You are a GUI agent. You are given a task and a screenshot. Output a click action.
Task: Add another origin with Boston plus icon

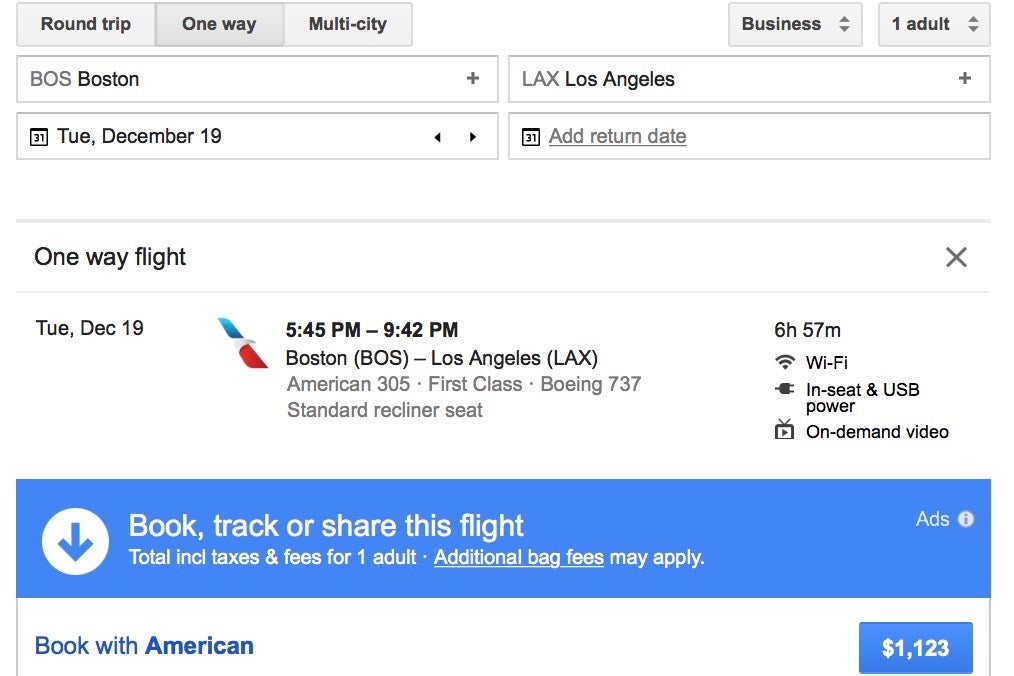pyautogui.click(x=473, y=79)
